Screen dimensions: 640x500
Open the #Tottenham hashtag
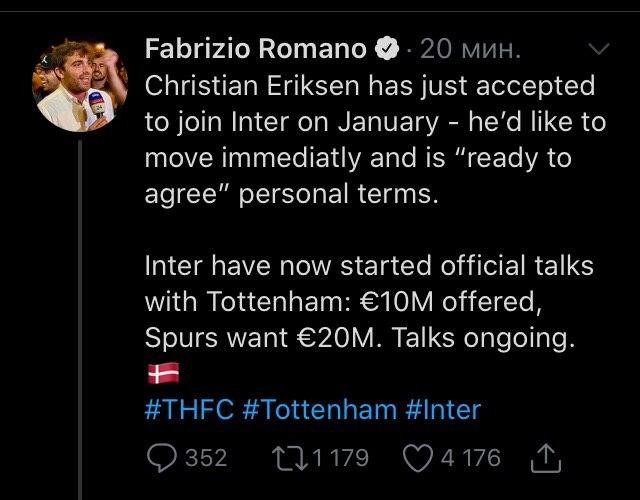(320, 409)
